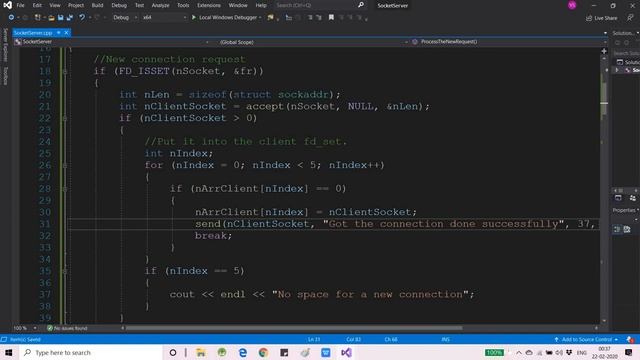Open the x64 platform dropdown

(164, 18)
